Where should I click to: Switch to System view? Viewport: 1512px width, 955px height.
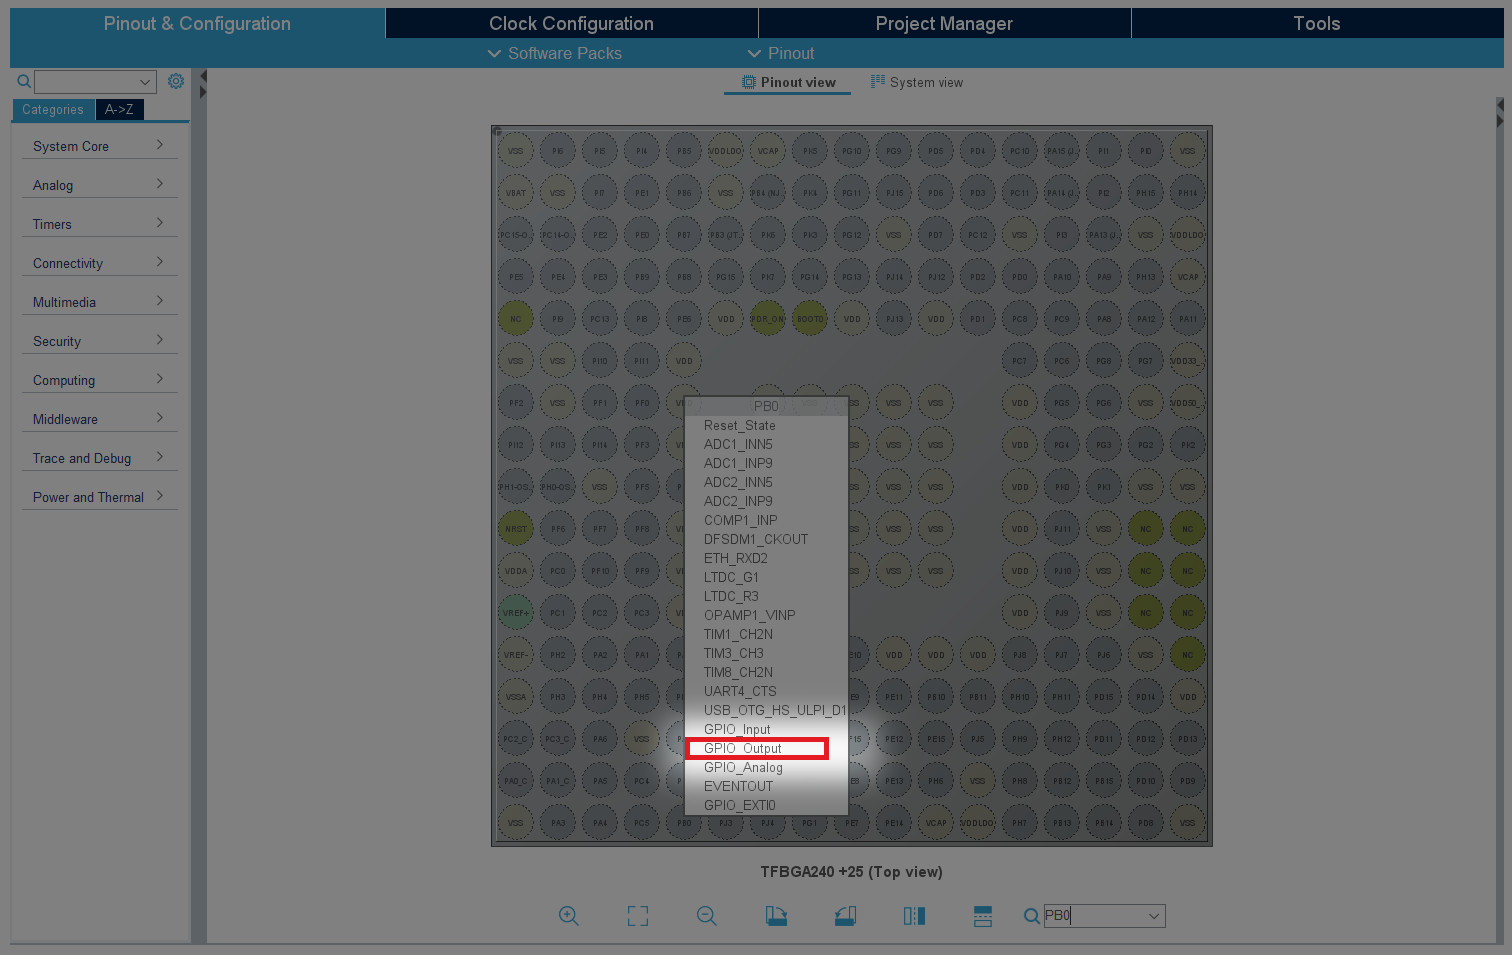[x=917, y=82]
